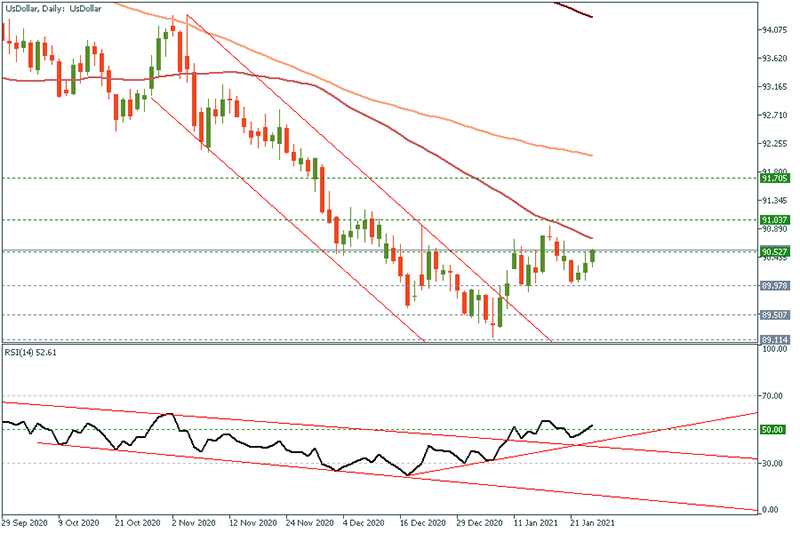Click the 94.075 price axis value

(x=774, y=30)
